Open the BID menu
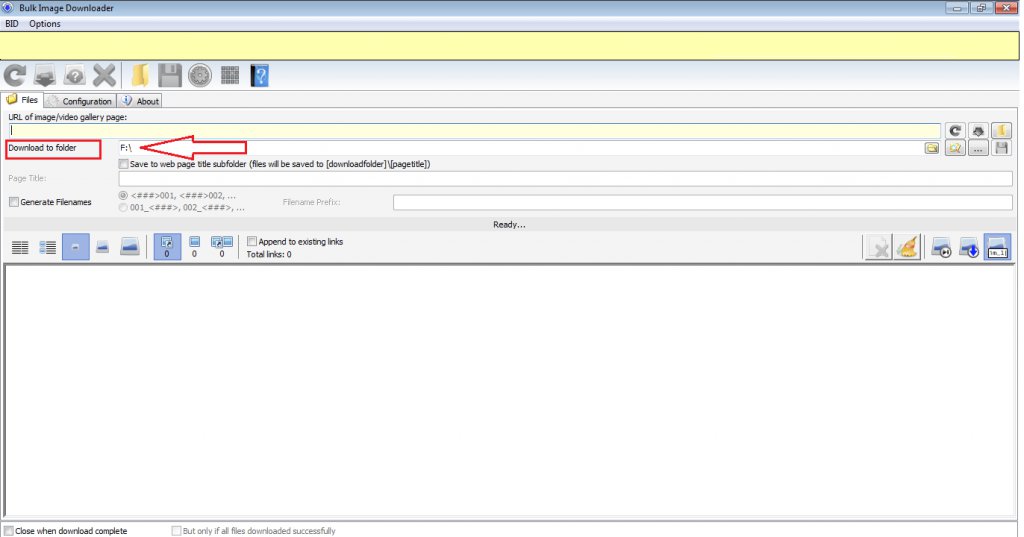Viewport: 1024px width, 537px height. pyautogui.click(x=12, y=24)
